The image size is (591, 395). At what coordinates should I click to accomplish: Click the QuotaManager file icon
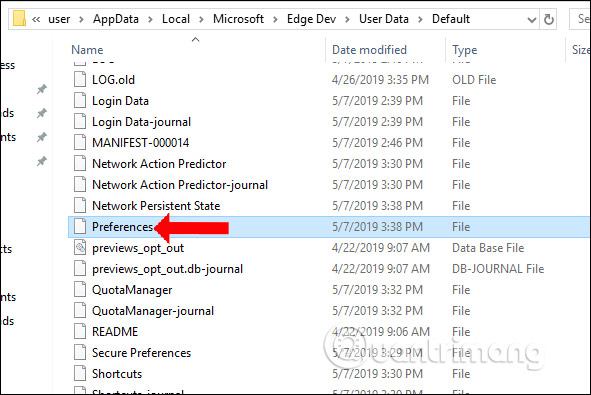(x=80, y=289)
